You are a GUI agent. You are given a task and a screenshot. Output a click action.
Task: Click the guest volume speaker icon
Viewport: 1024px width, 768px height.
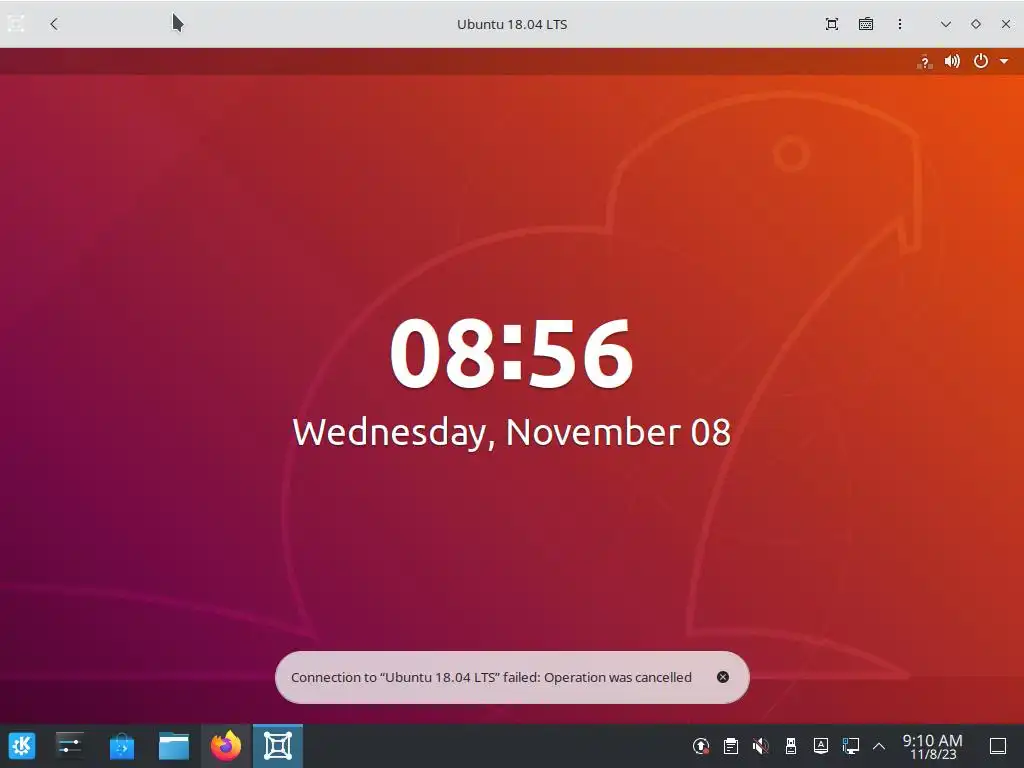tap(952, 61)
